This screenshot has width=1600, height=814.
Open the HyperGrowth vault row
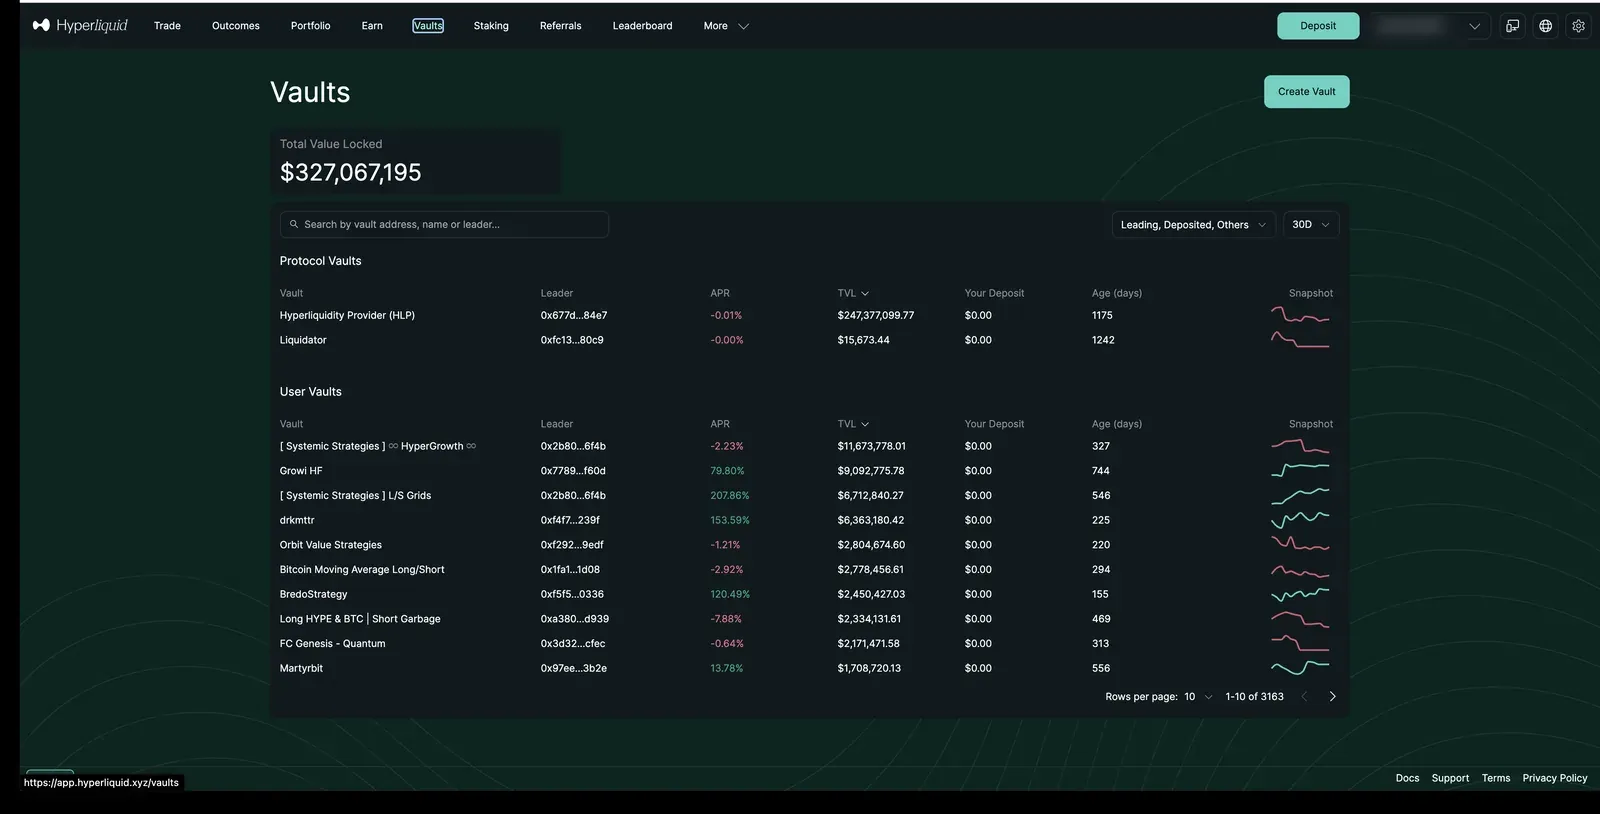coord(378,446)
